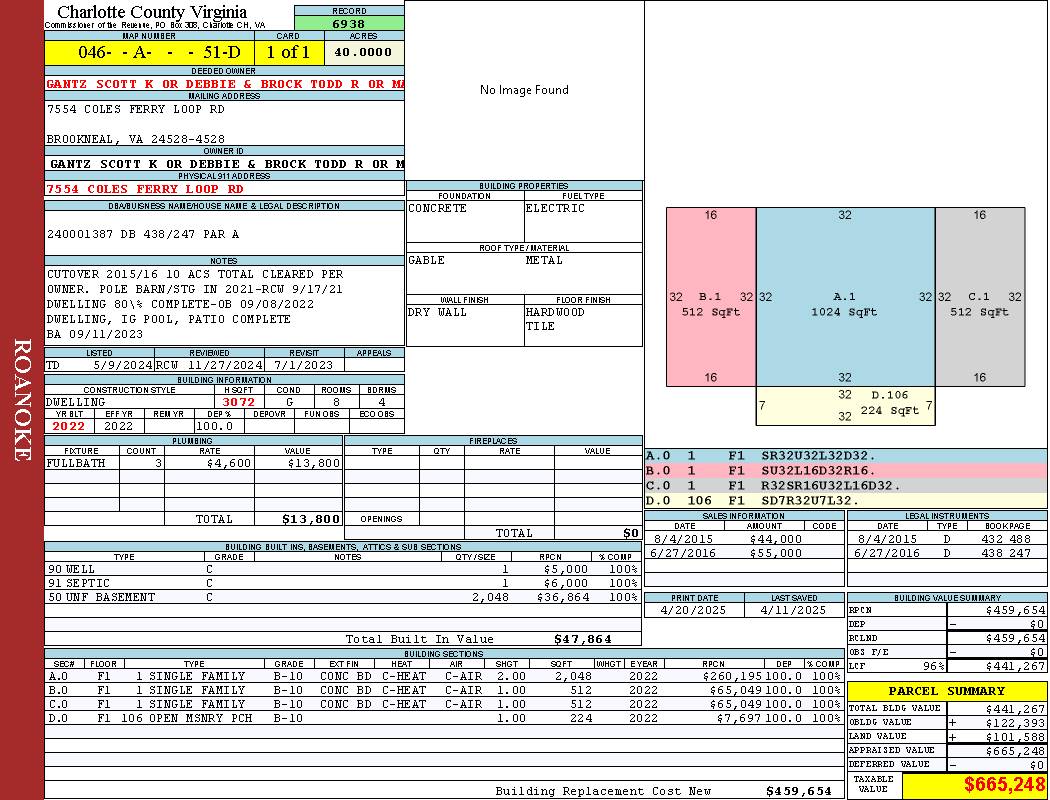
Task: Select the 90 WELL built-in row
Action: (343, 570)
